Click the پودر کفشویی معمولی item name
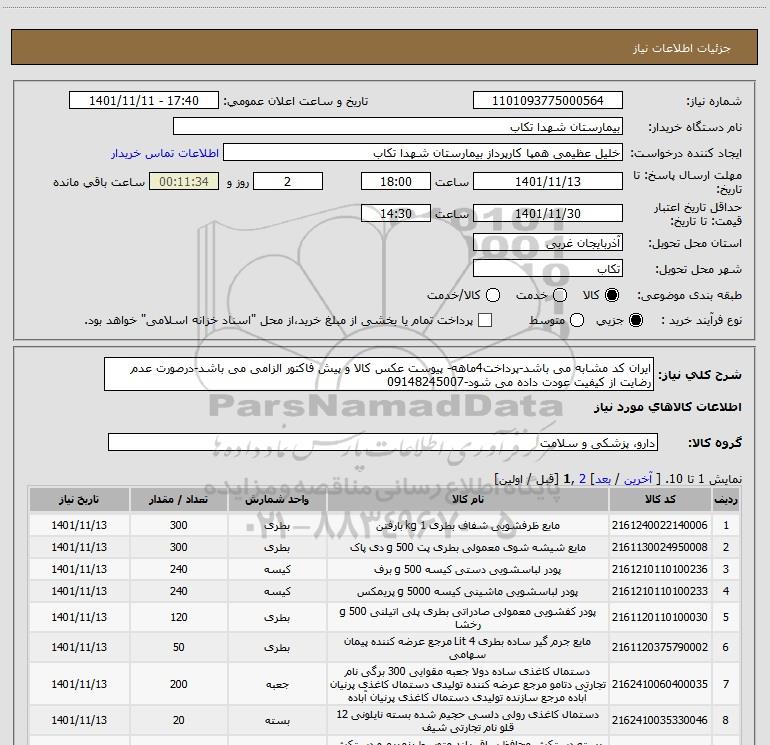 point(468,618)
